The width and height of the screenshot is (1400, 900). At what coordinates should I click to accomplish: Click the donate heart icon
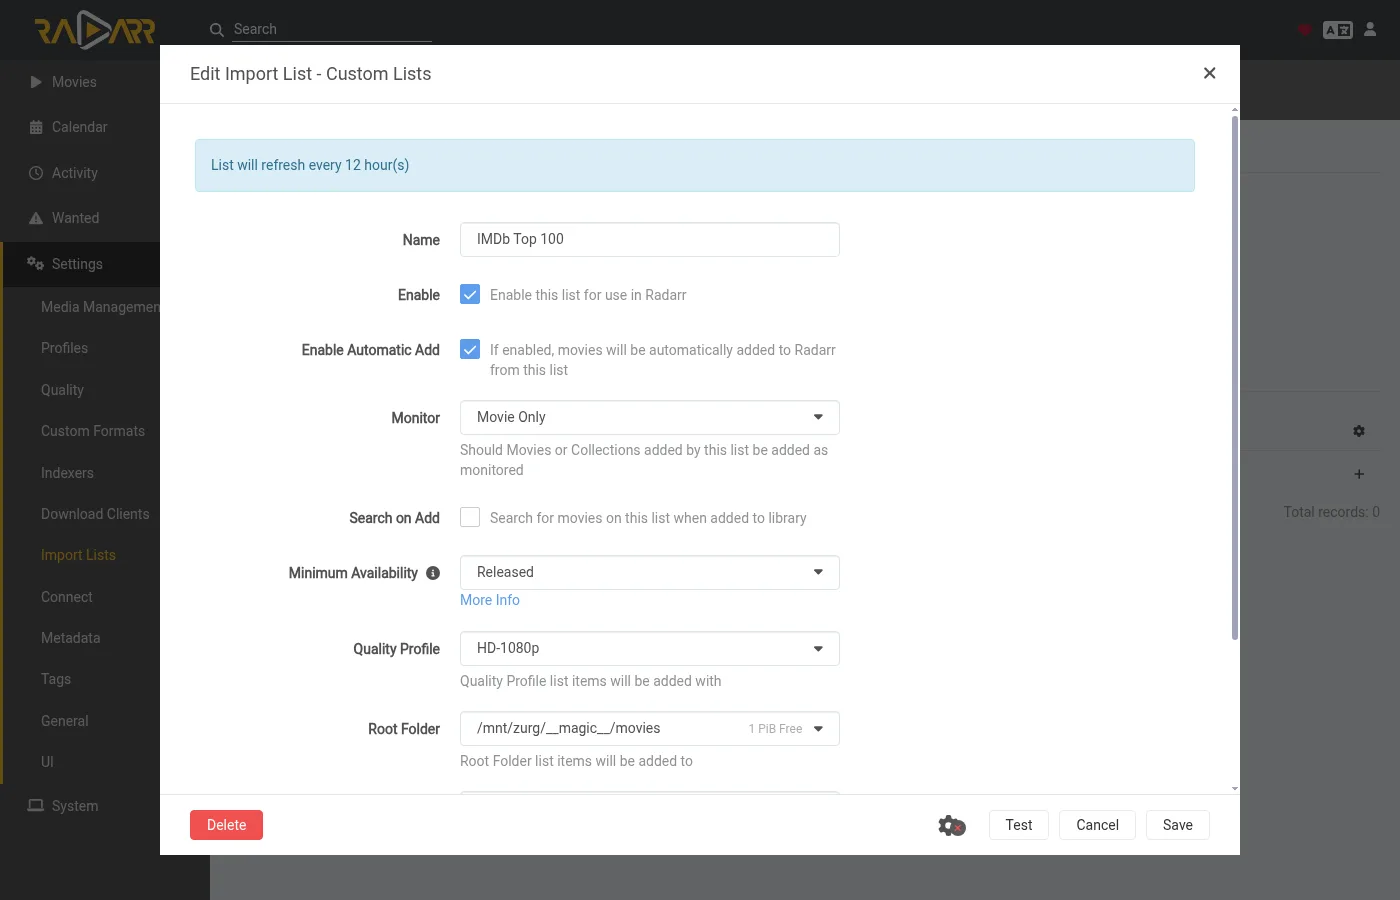coord(1304,30)
